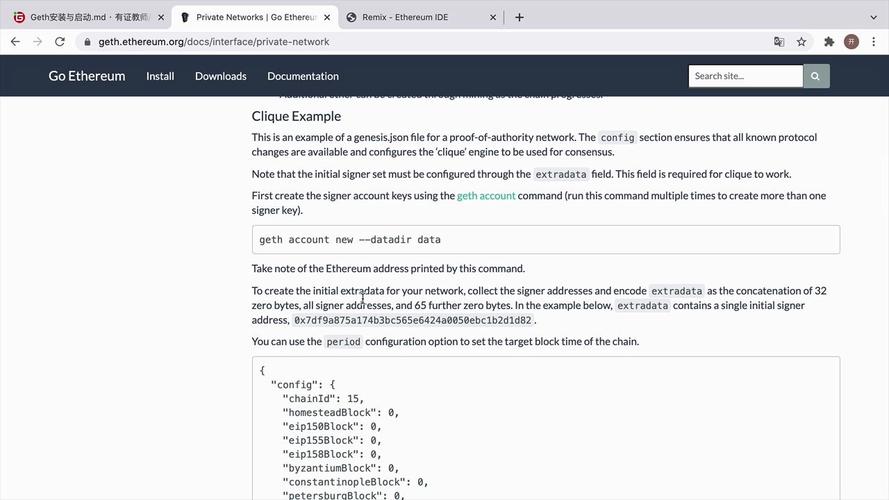The image size is (889, 500).
Task: Go to Documentation in the navbar
Action: click(x=303, y=76)
